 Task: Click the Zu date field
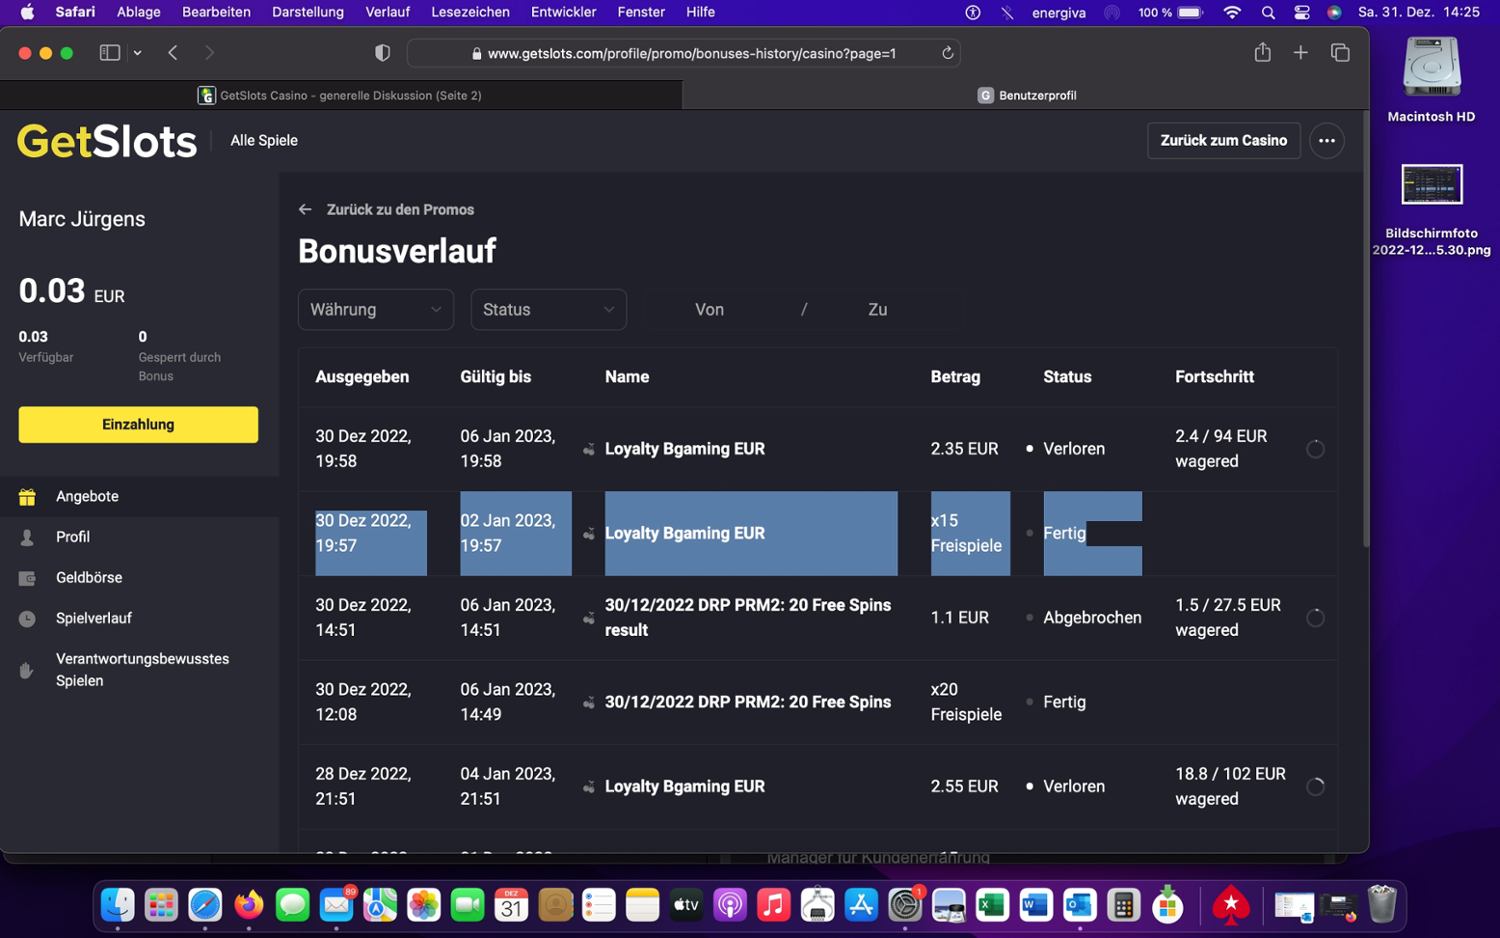click(x=878, y=310)
